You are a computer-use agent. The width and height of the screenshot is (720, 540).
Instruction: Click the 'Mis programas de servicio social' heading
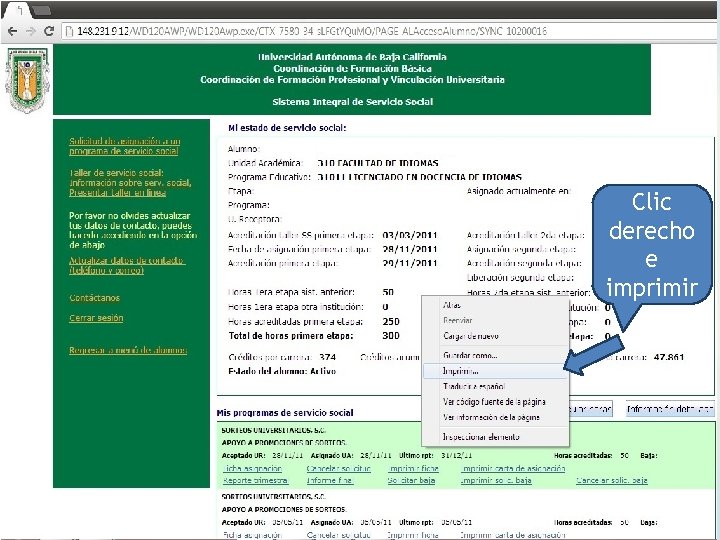pos(285,413)
